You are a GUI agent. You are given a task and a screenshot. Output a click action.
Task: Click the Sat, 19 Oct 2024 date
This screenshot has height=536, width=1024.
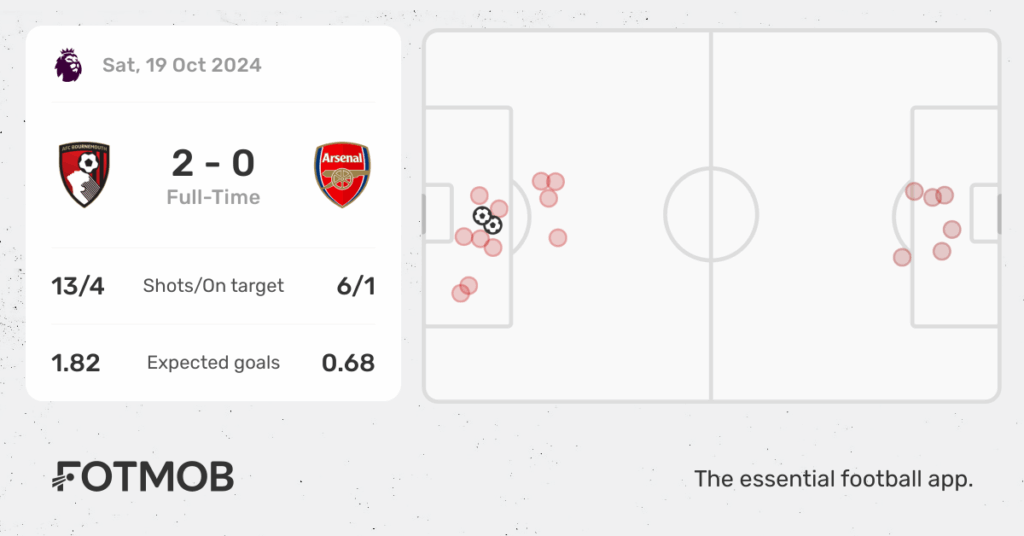(x=182, y=65)
